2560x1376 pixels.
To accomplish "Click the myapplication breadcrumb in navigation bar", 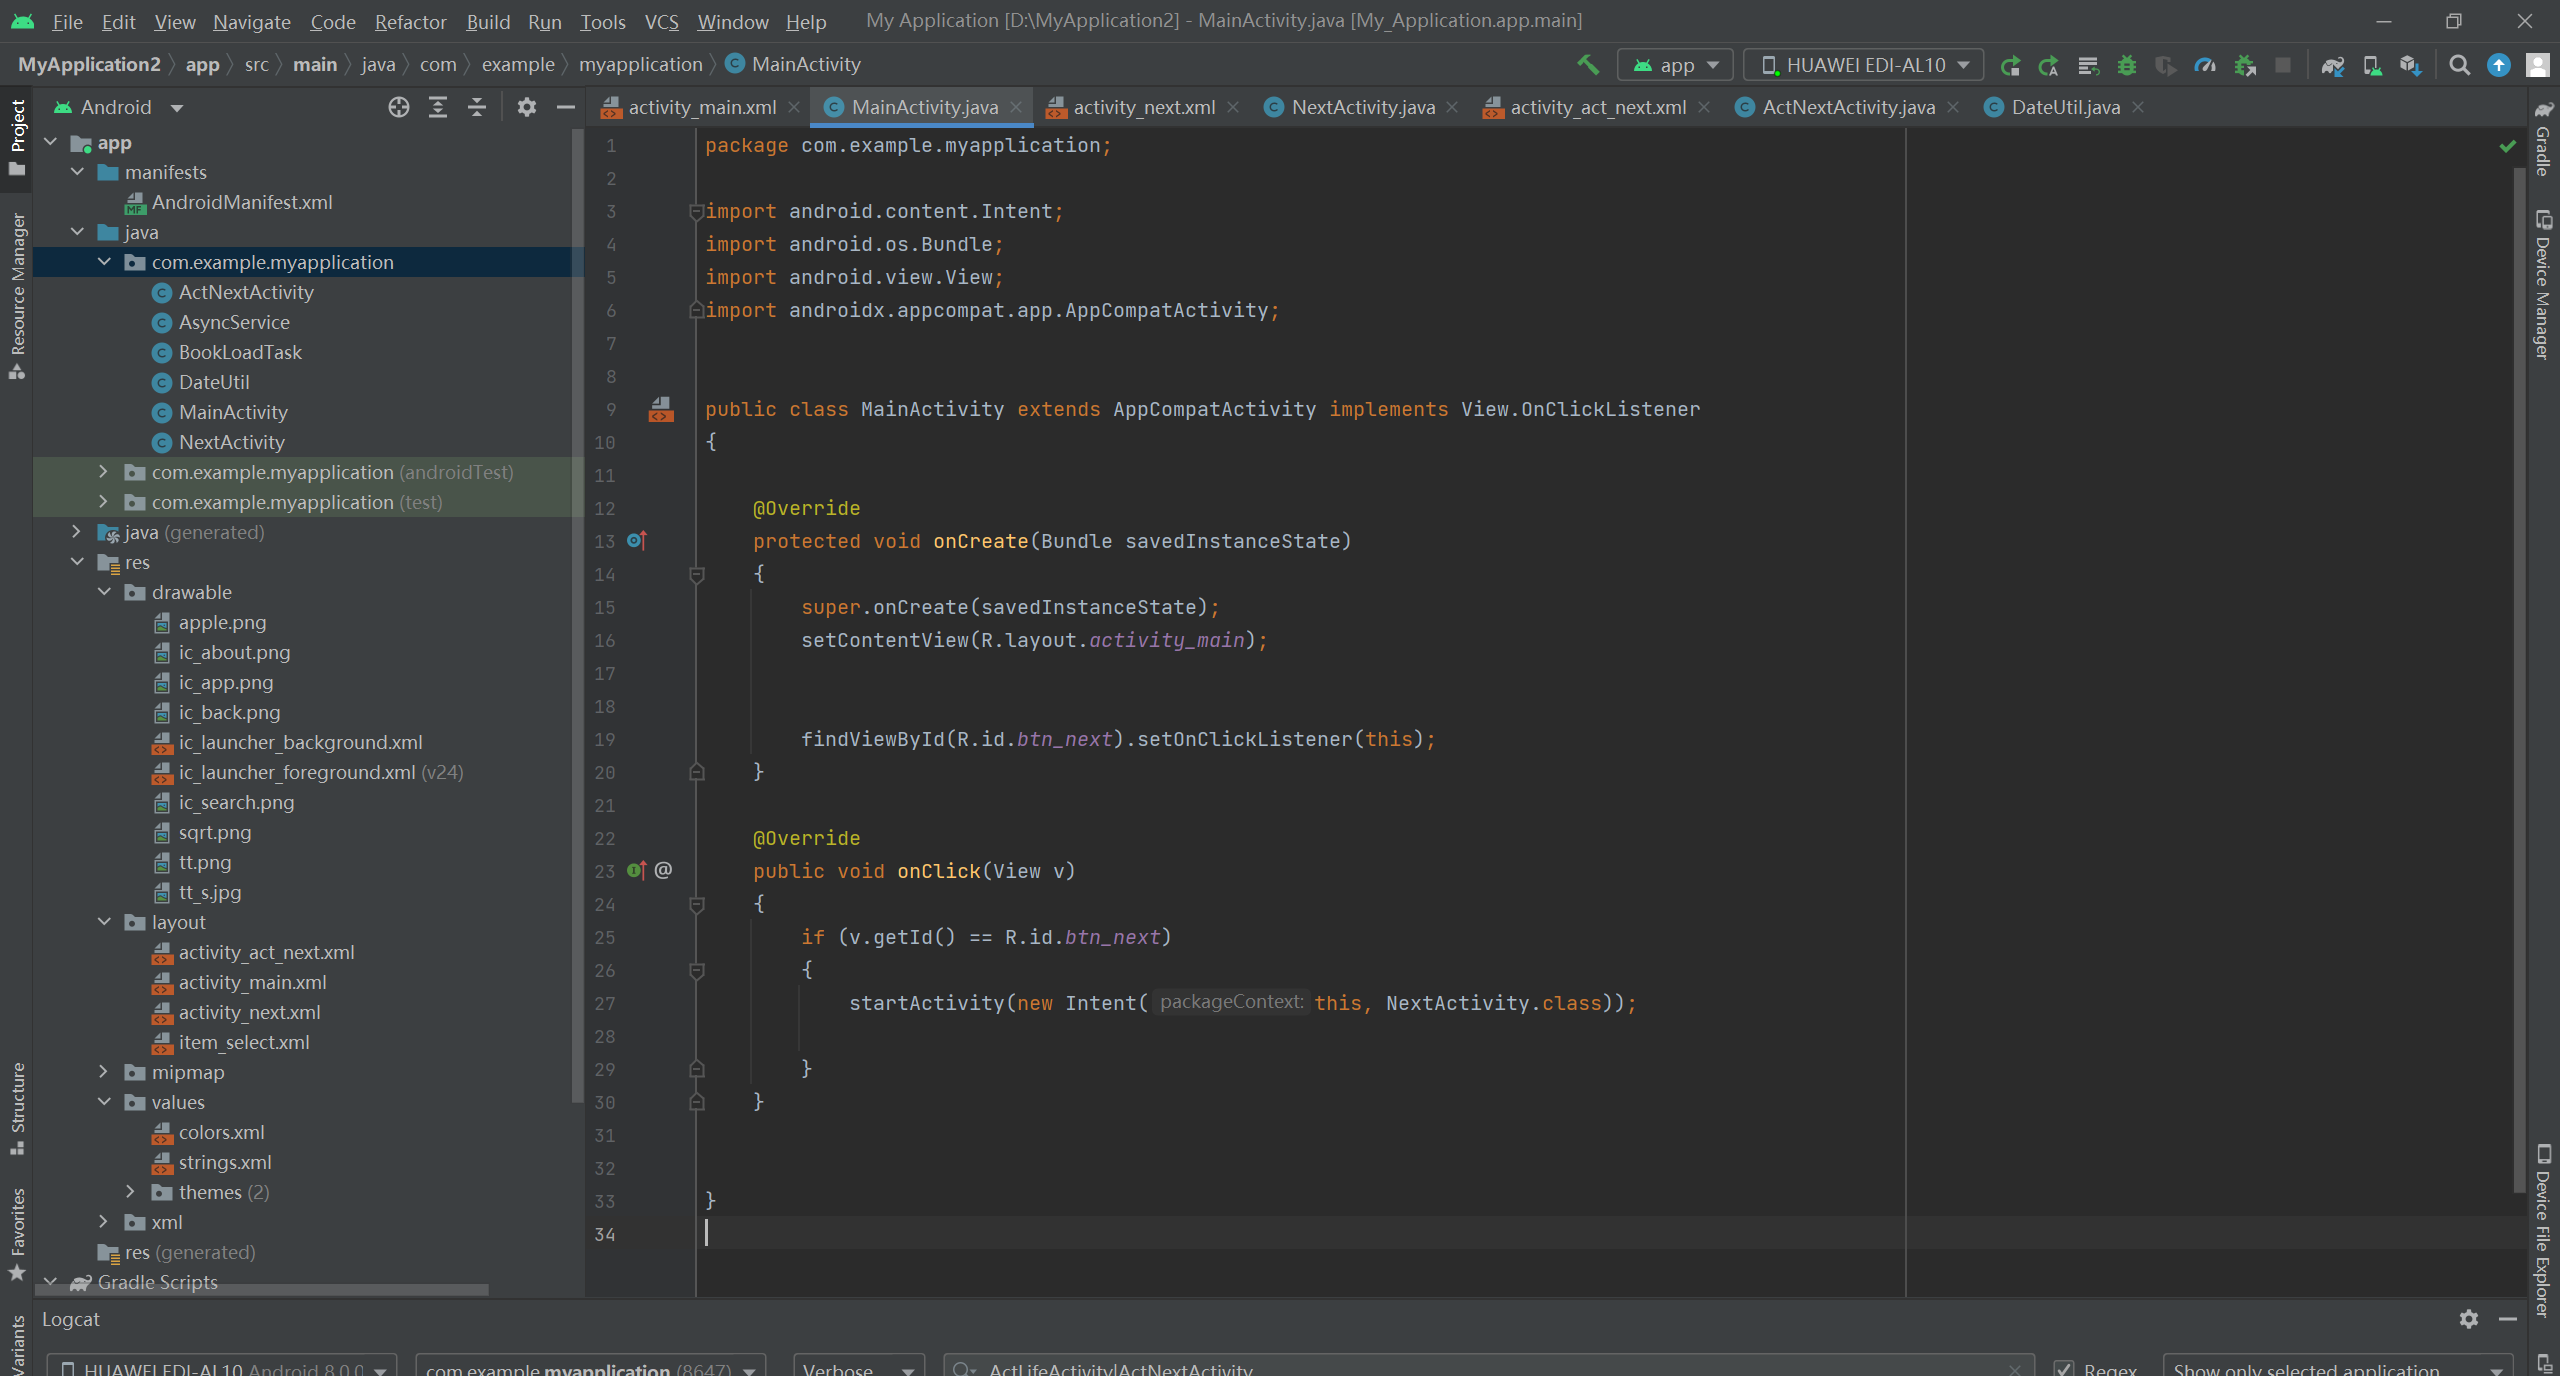I will (640, 64).
